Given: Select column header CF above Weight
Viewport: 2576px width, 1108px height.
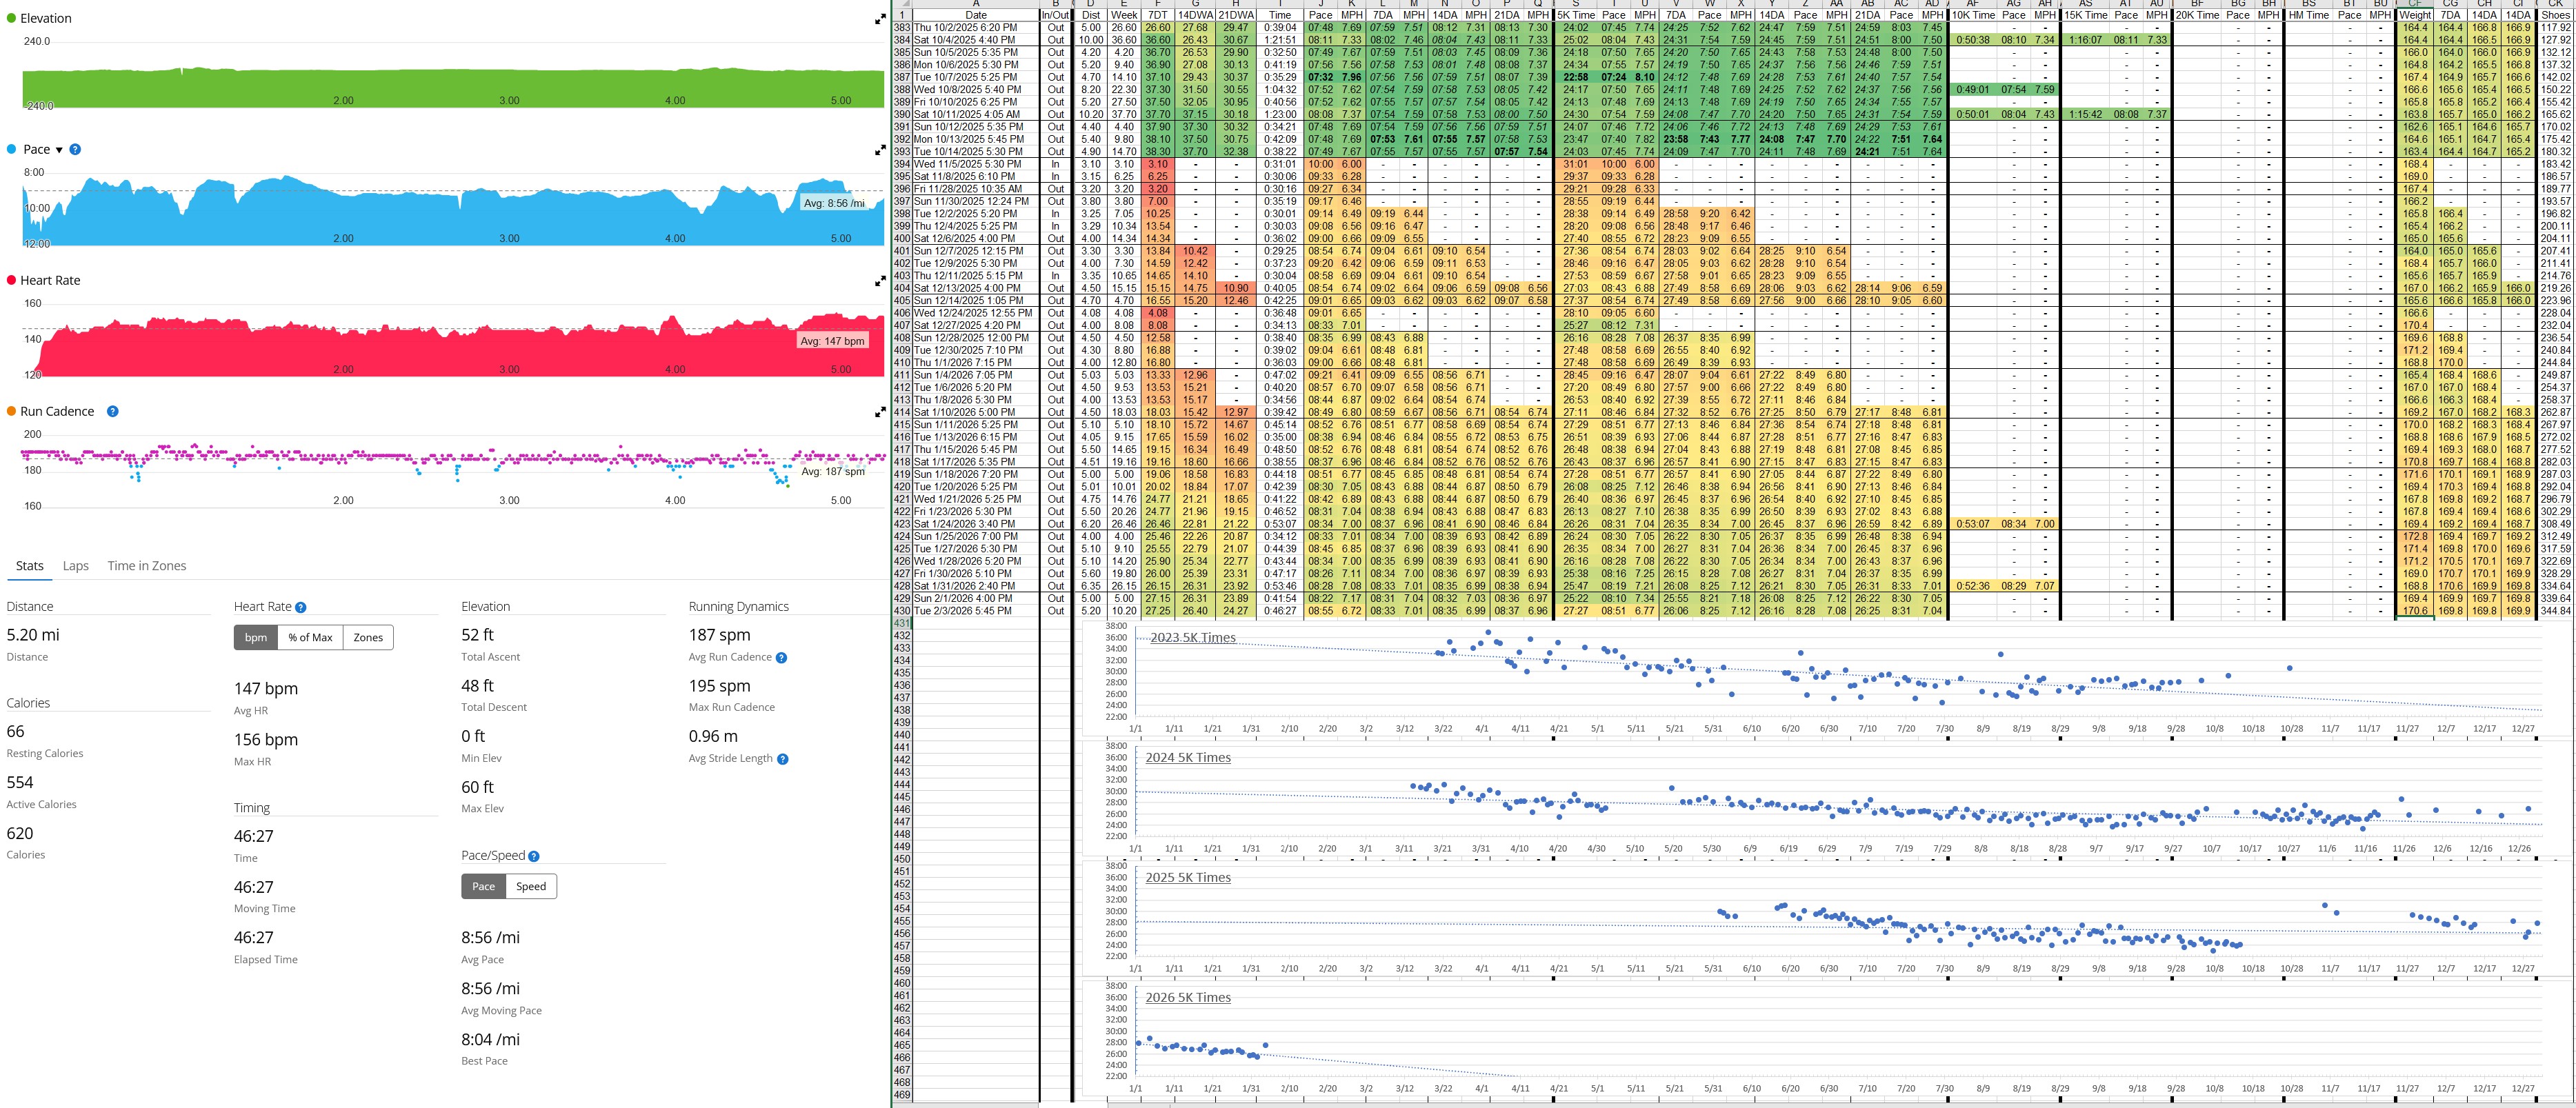Looking at the screenshot, I should point(2414,3).
